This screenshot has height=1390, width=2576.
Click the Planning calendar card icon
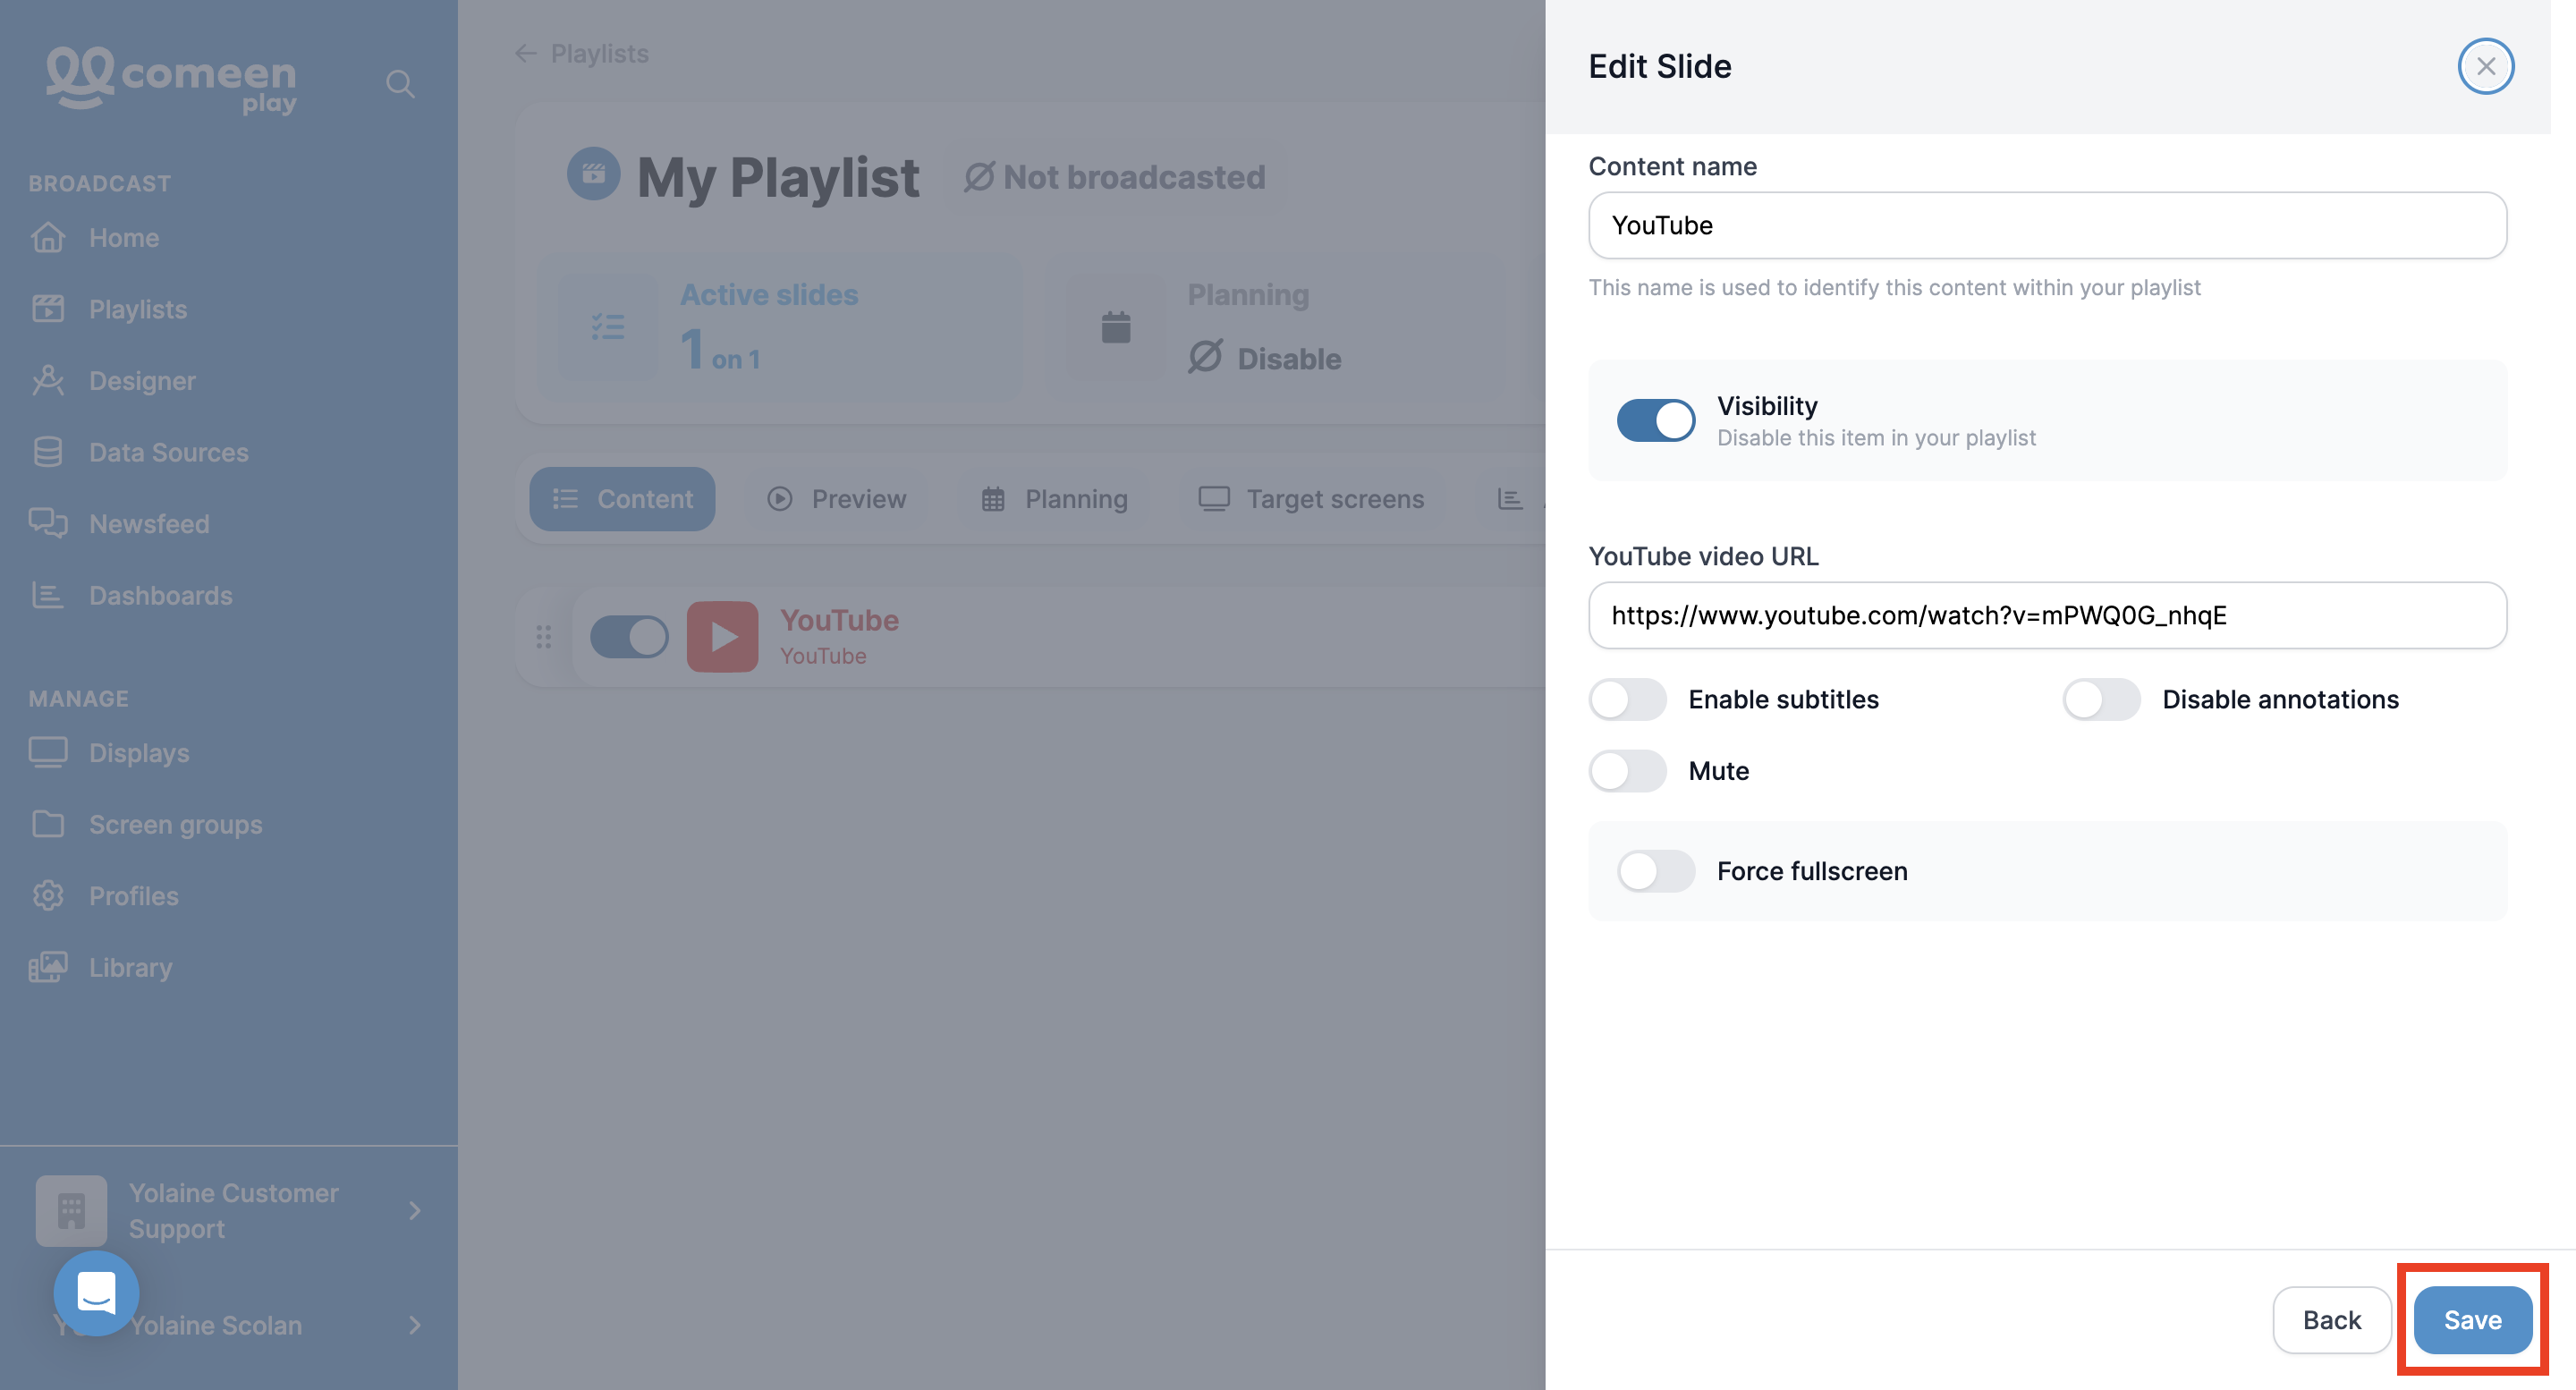(1116, 327)
